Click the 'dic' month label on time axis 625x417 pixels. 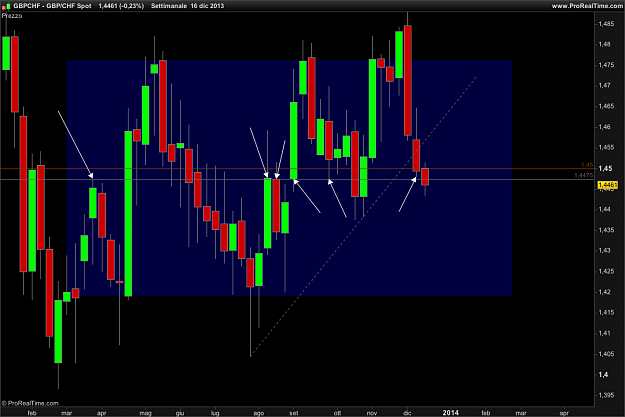point(407,413)
